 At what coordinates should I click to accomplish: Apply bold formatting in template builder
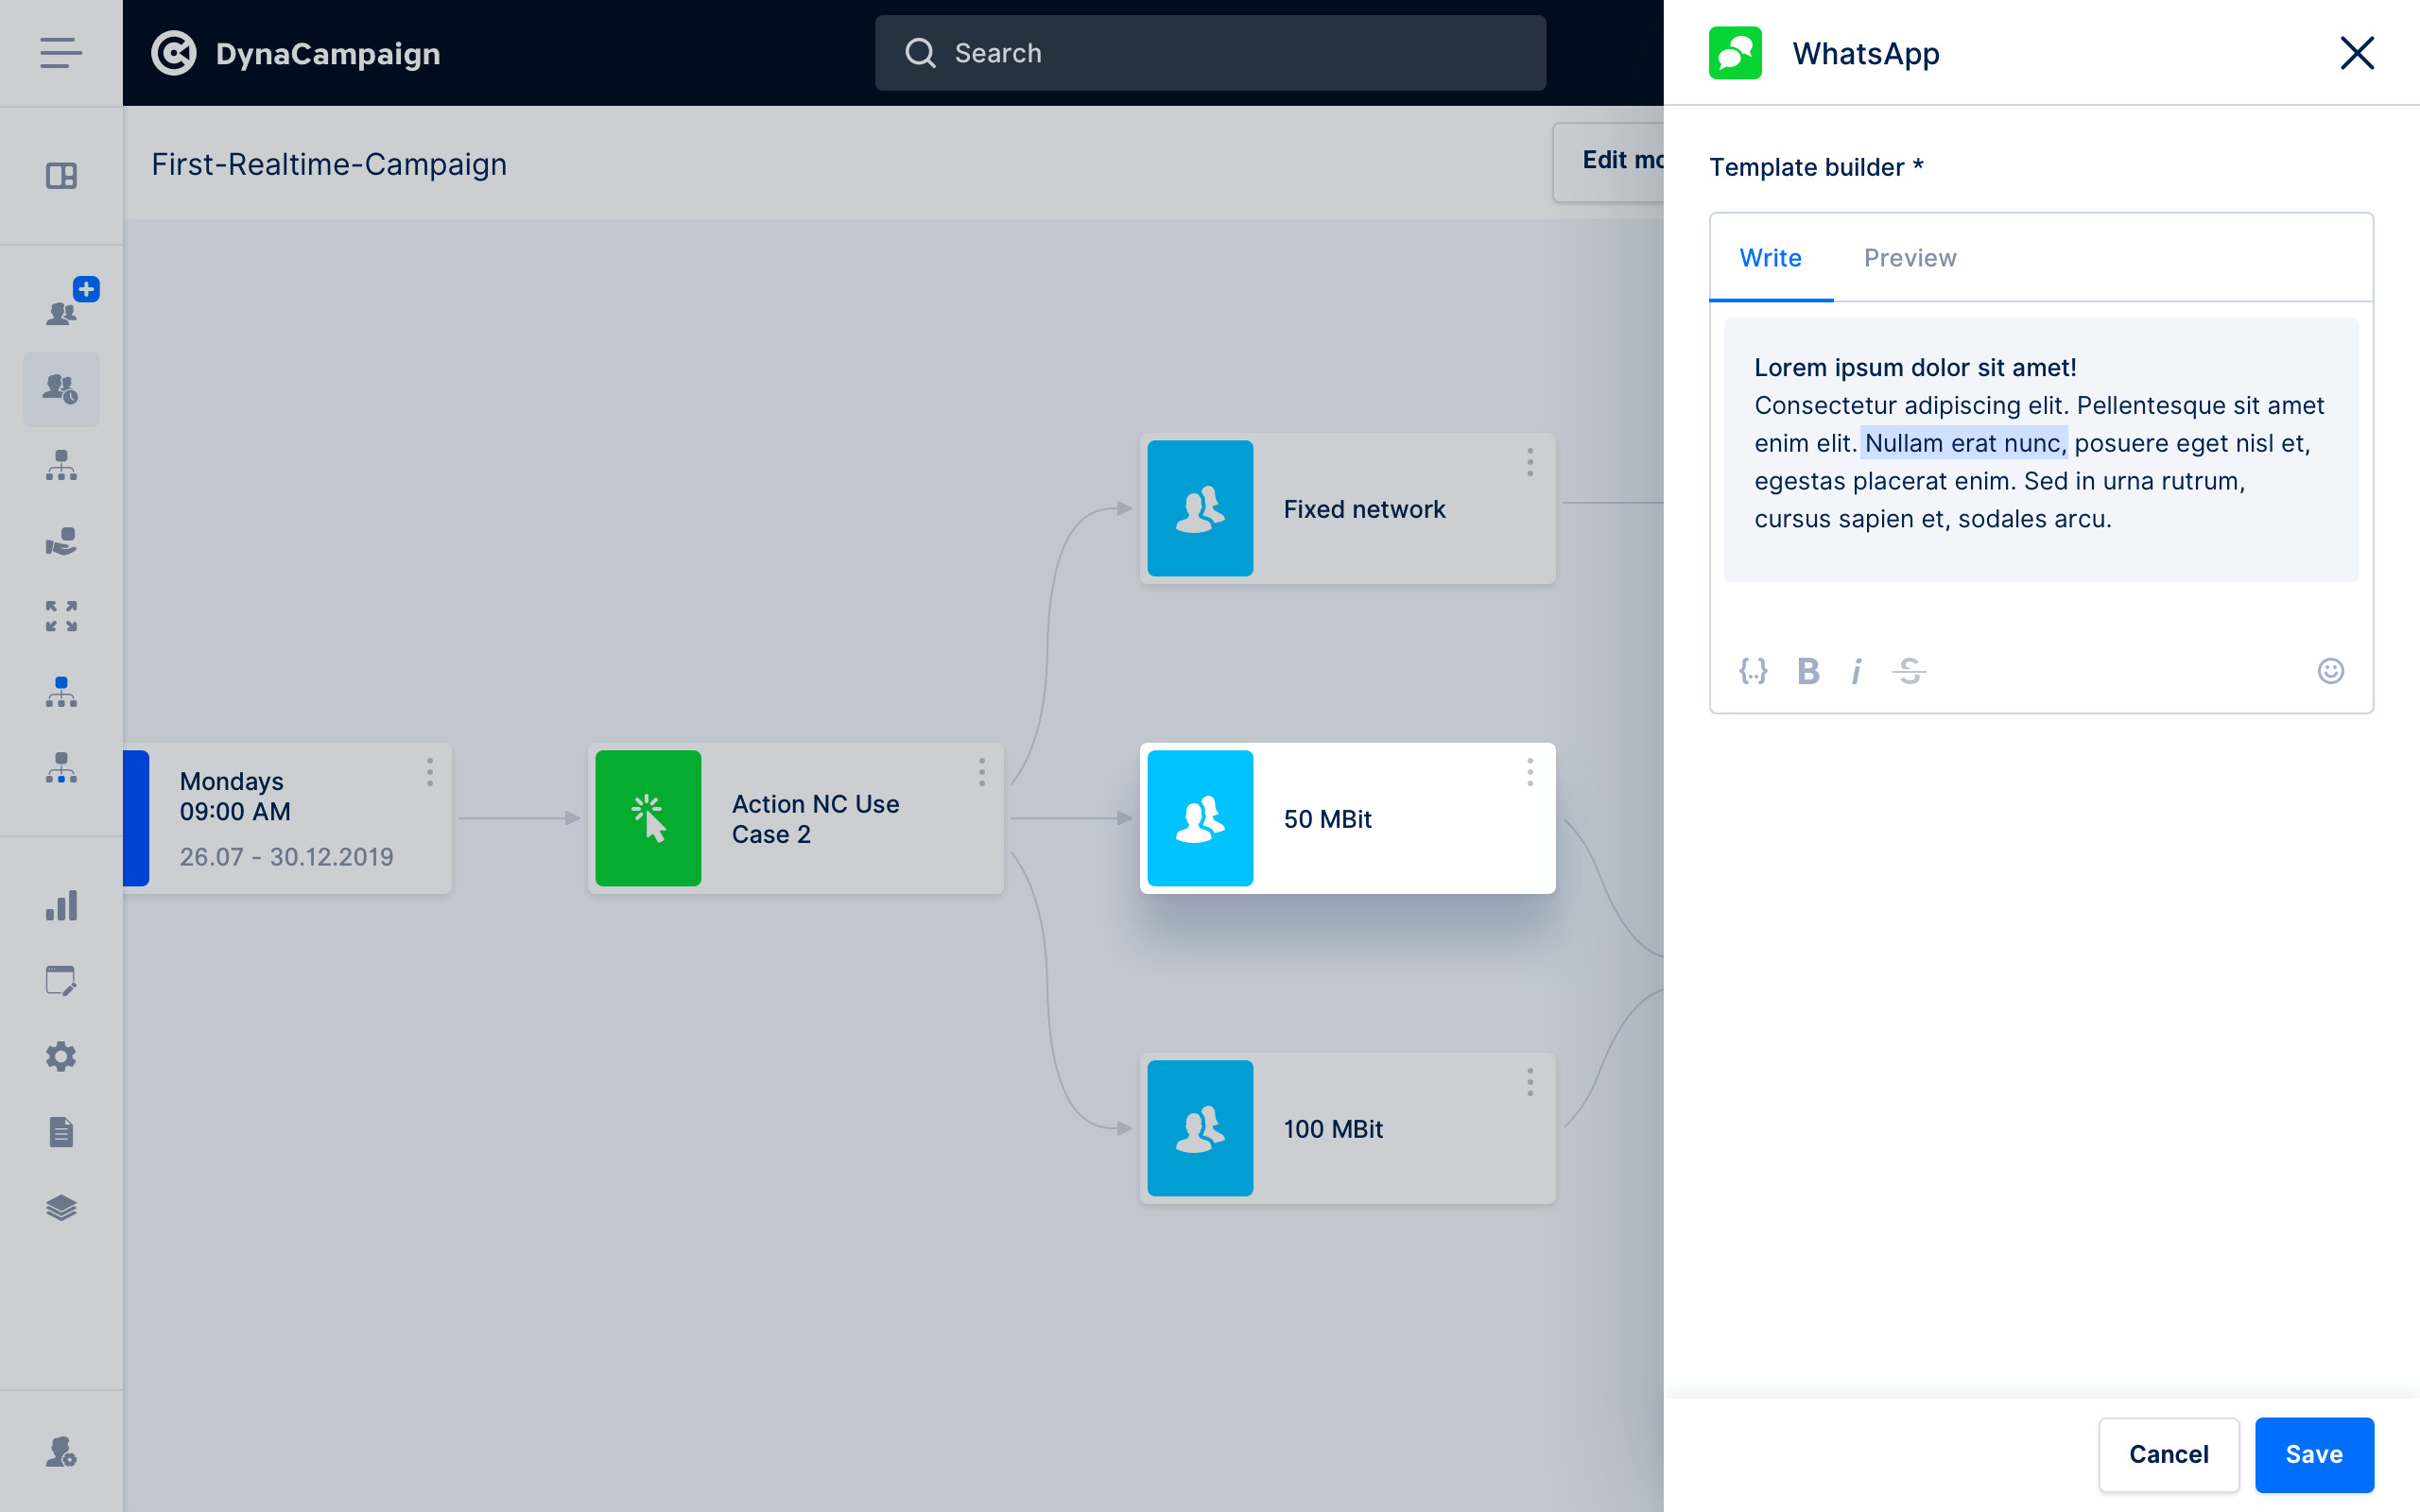point(1808,670)
